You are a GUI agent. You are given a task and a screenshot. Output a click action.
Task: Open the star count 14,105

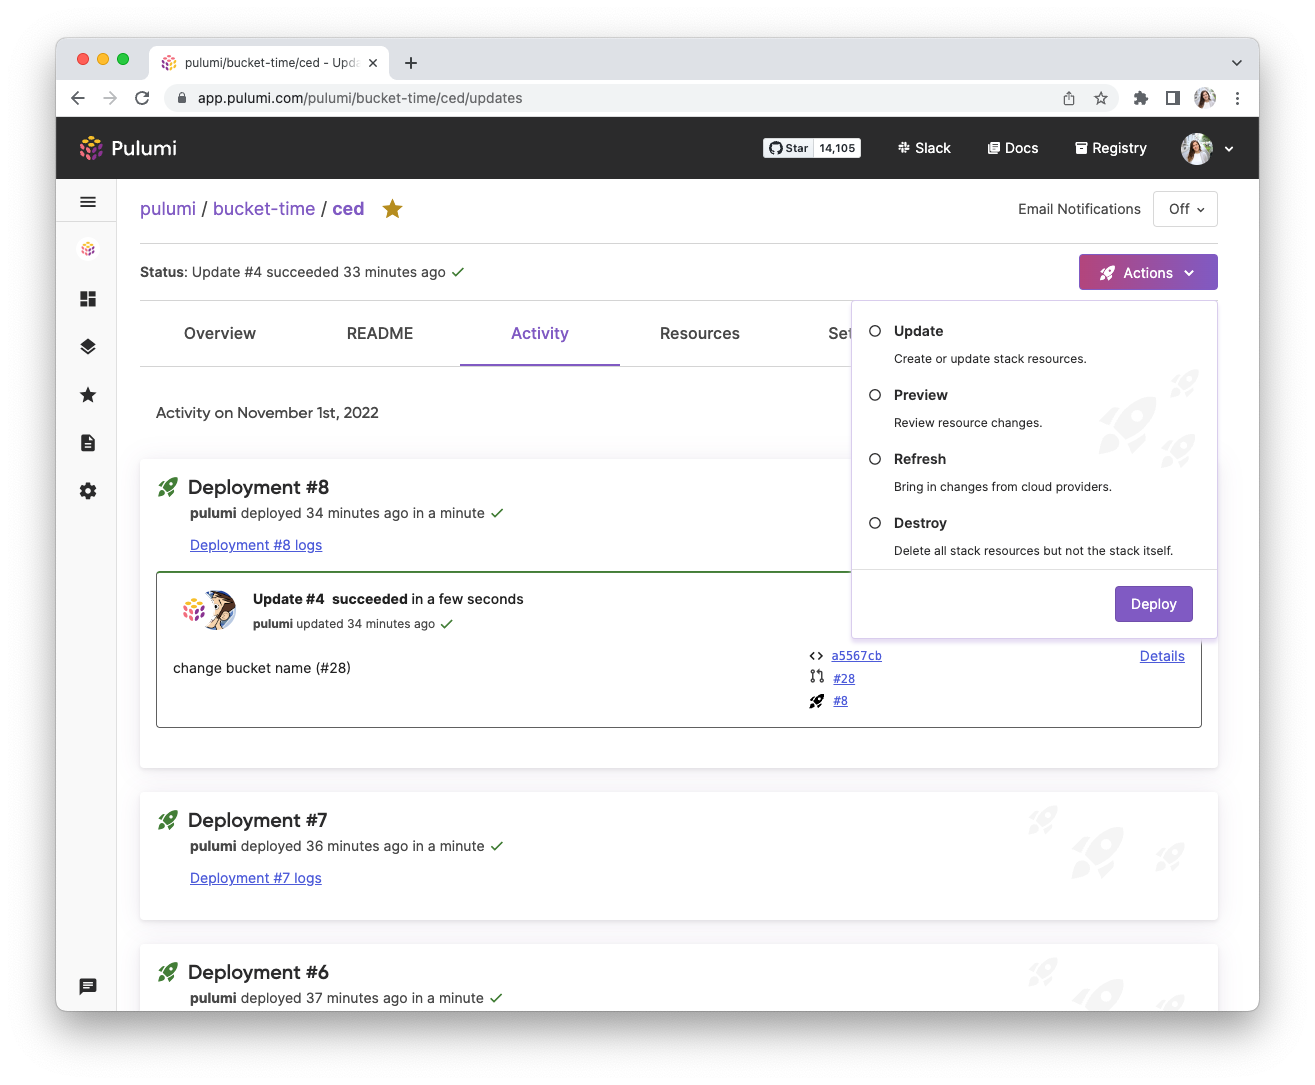[x=838, y=148]
